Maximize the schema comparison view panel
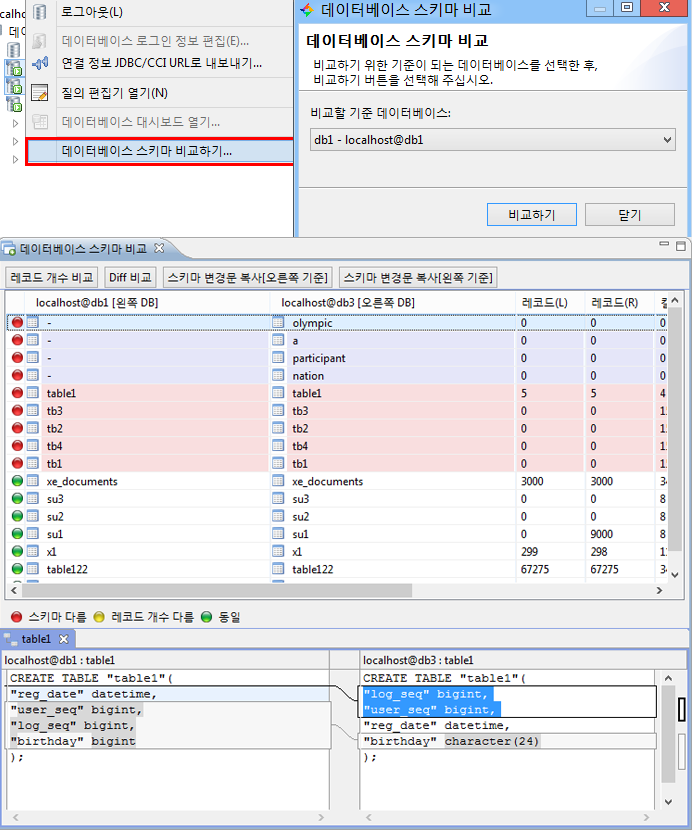The height and width of the screenshot is (830, 692). pyautogui.click(x=680, y=246)
